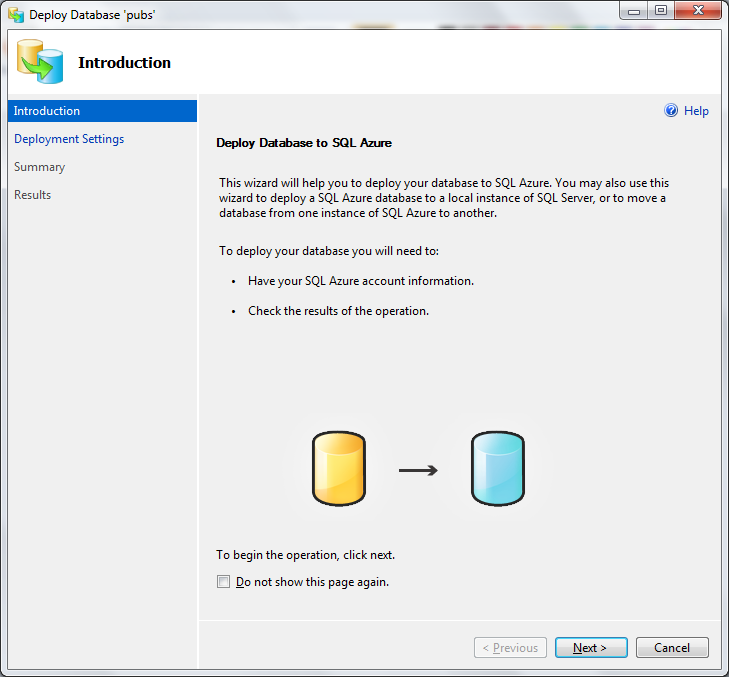The width and height of the screenshot is (729, 677).
Task: Click the Introduction header database icon
Action: click(40, 62)
